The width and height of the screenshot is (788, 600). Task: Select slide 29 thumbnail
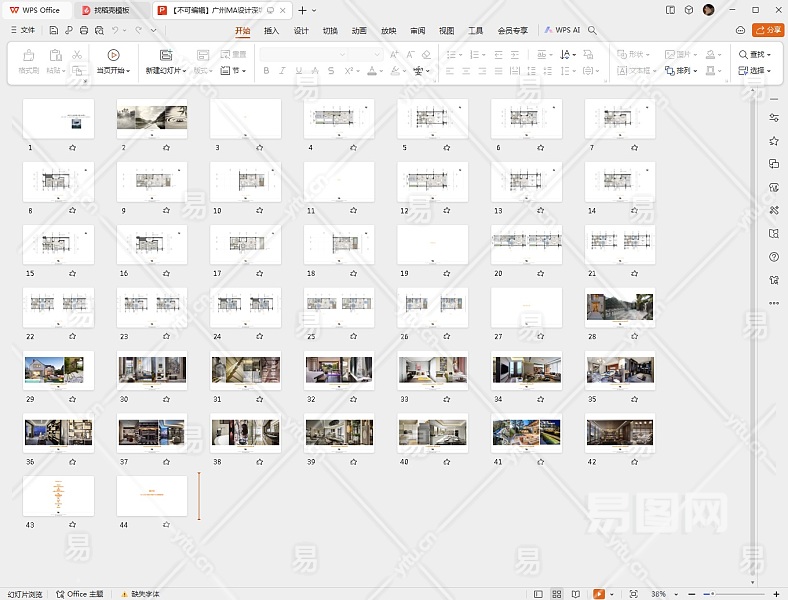[58, 370]
